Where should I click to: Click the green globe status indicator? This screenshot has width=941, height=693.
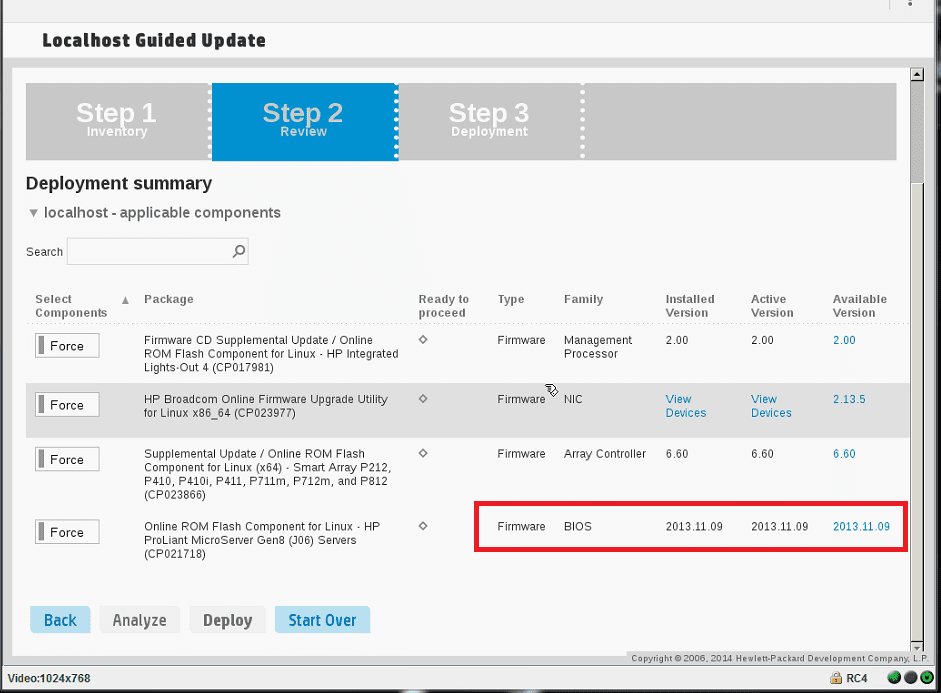tap(894, 677)
